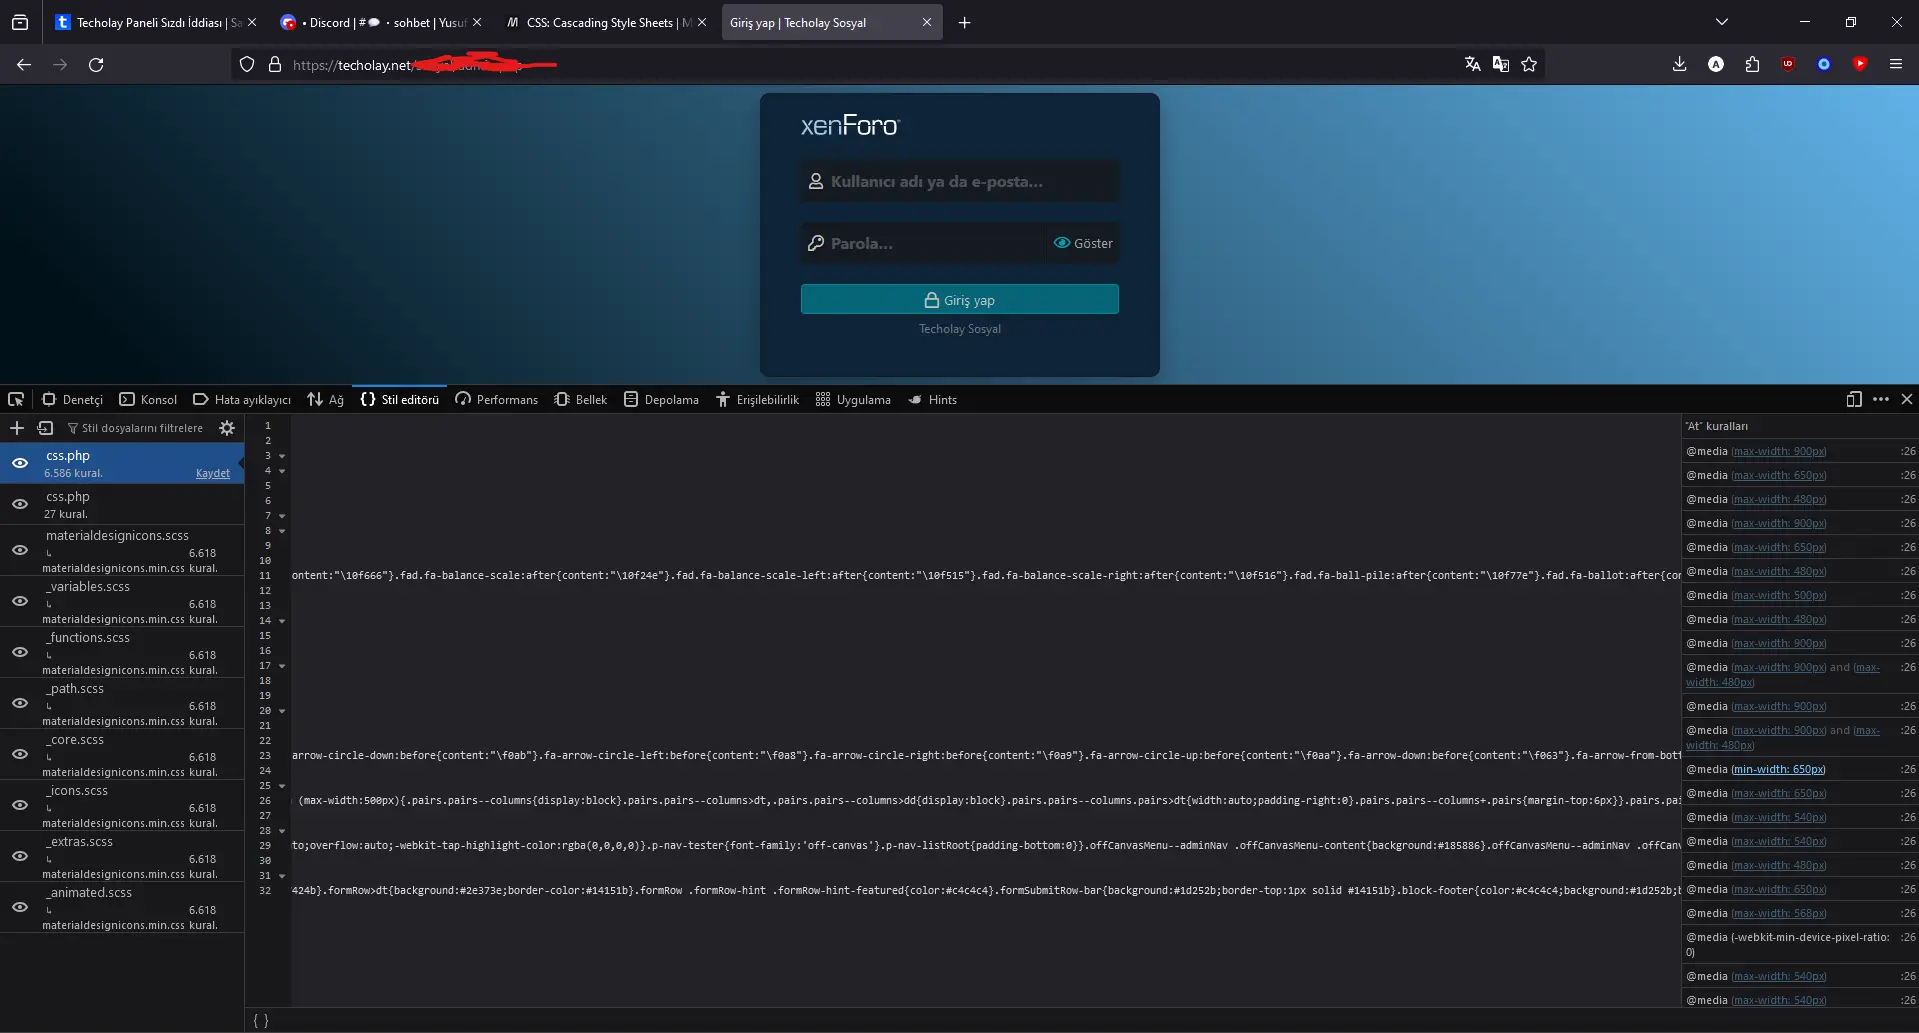This screenshot has height=1033, width=1919.
Task: Show site security padlock info
Action: [275, 64]
